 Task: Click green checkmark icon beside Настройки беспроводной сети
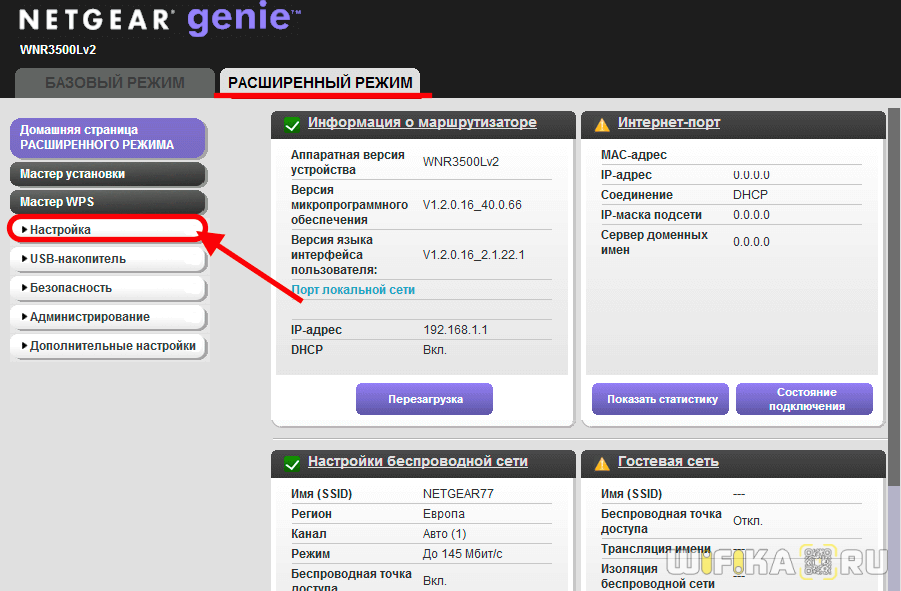click(292, 464)
